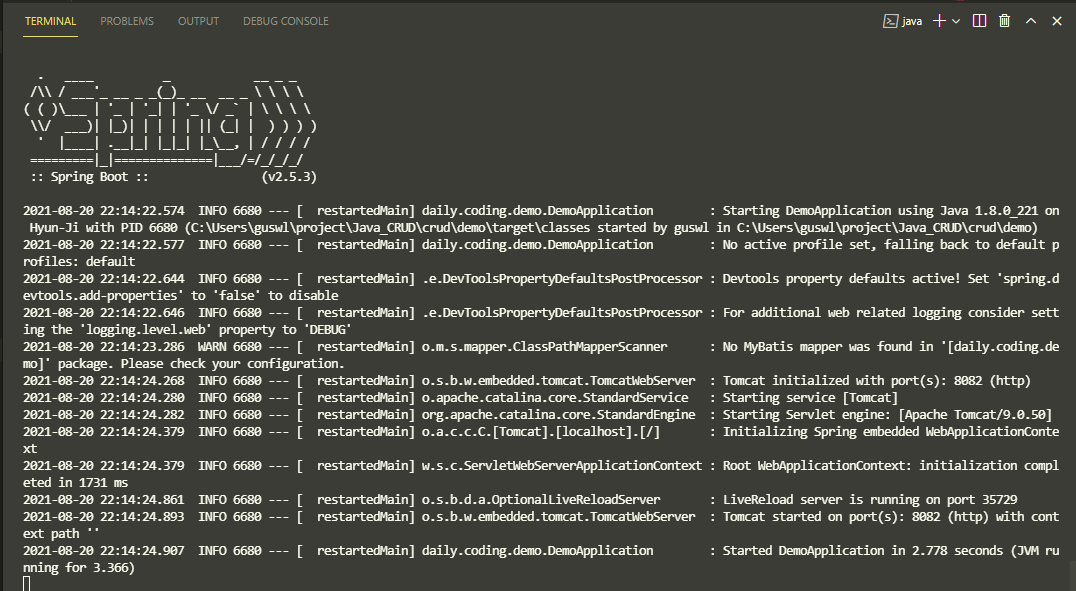Image resolution: width=1076 pixels, height=591 pixels.
Task: Click the Spring Boot version text (v2.5.3)
Action: pos(289,177)
